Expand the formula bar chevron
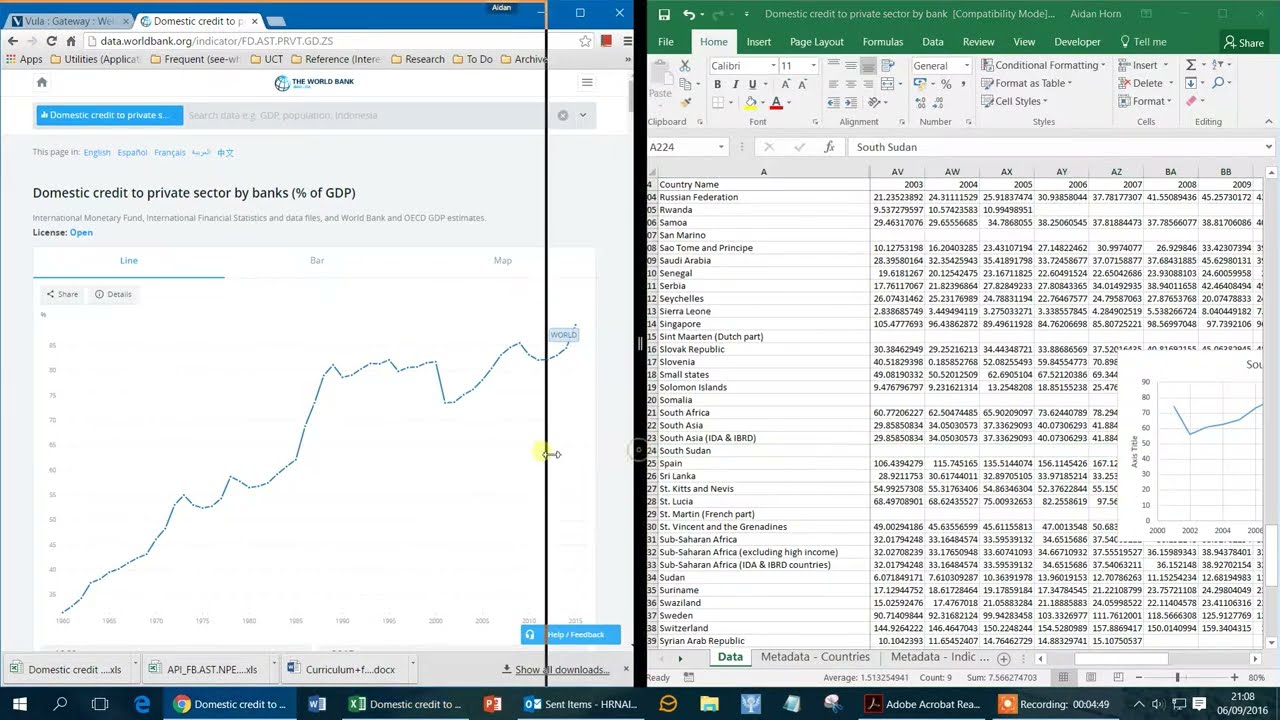This screenshot has height=720, width=1280. [x=1269, y=147]
